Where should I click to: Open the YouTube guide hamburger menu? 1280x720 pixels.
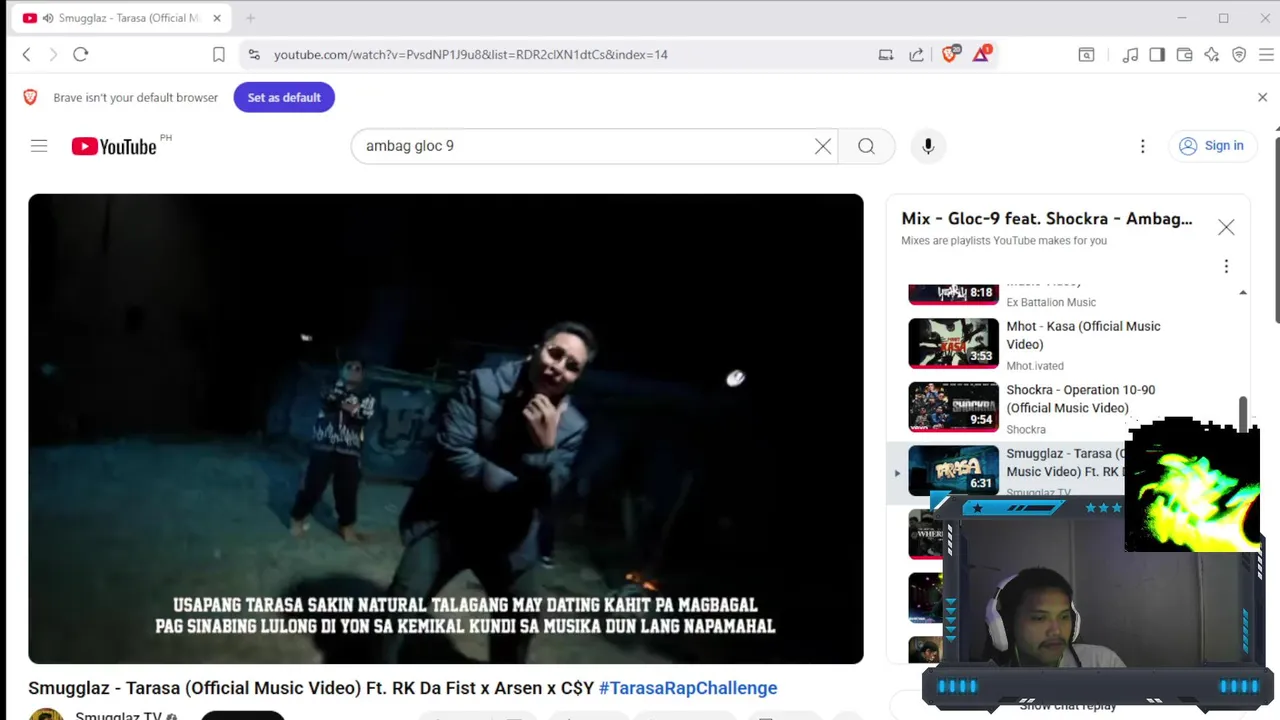[x=39, y=146]
